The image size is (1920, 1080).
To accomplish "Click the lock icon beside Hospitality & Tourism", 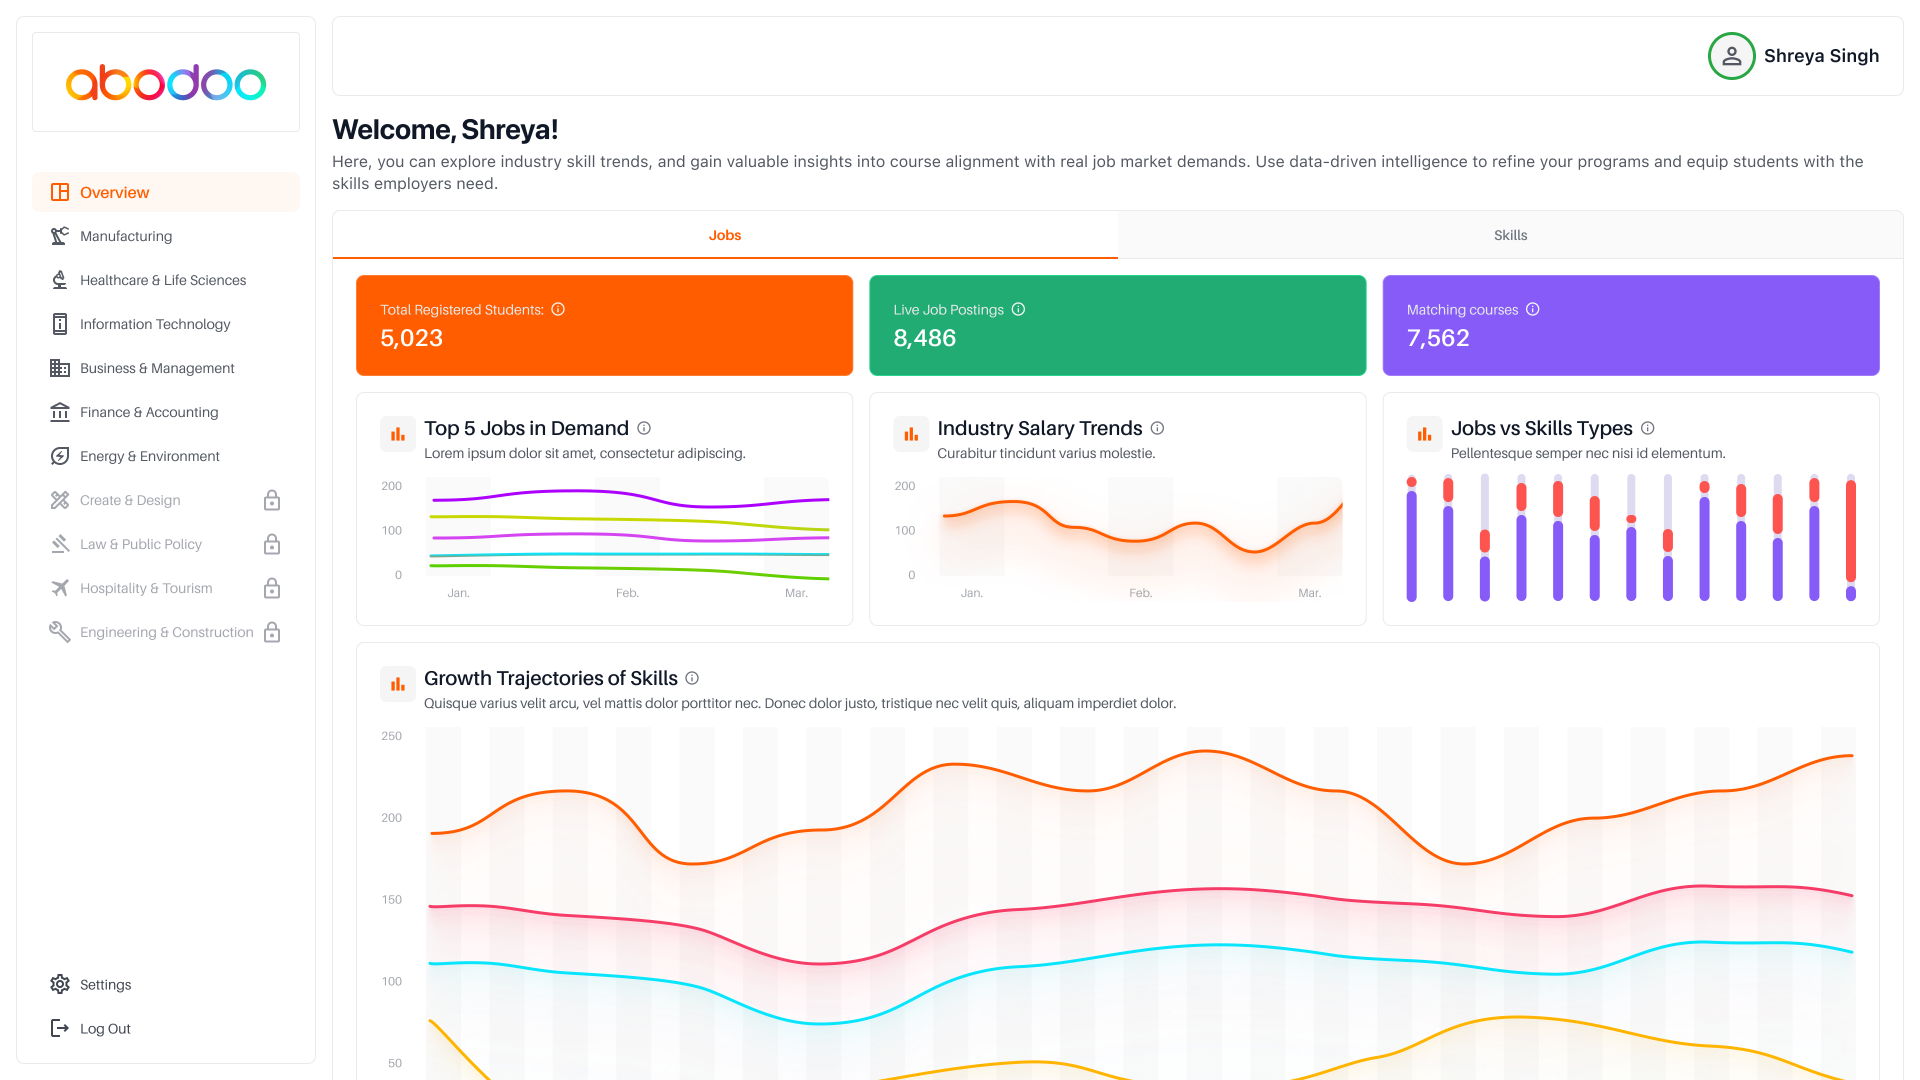I will pos(272,588).
